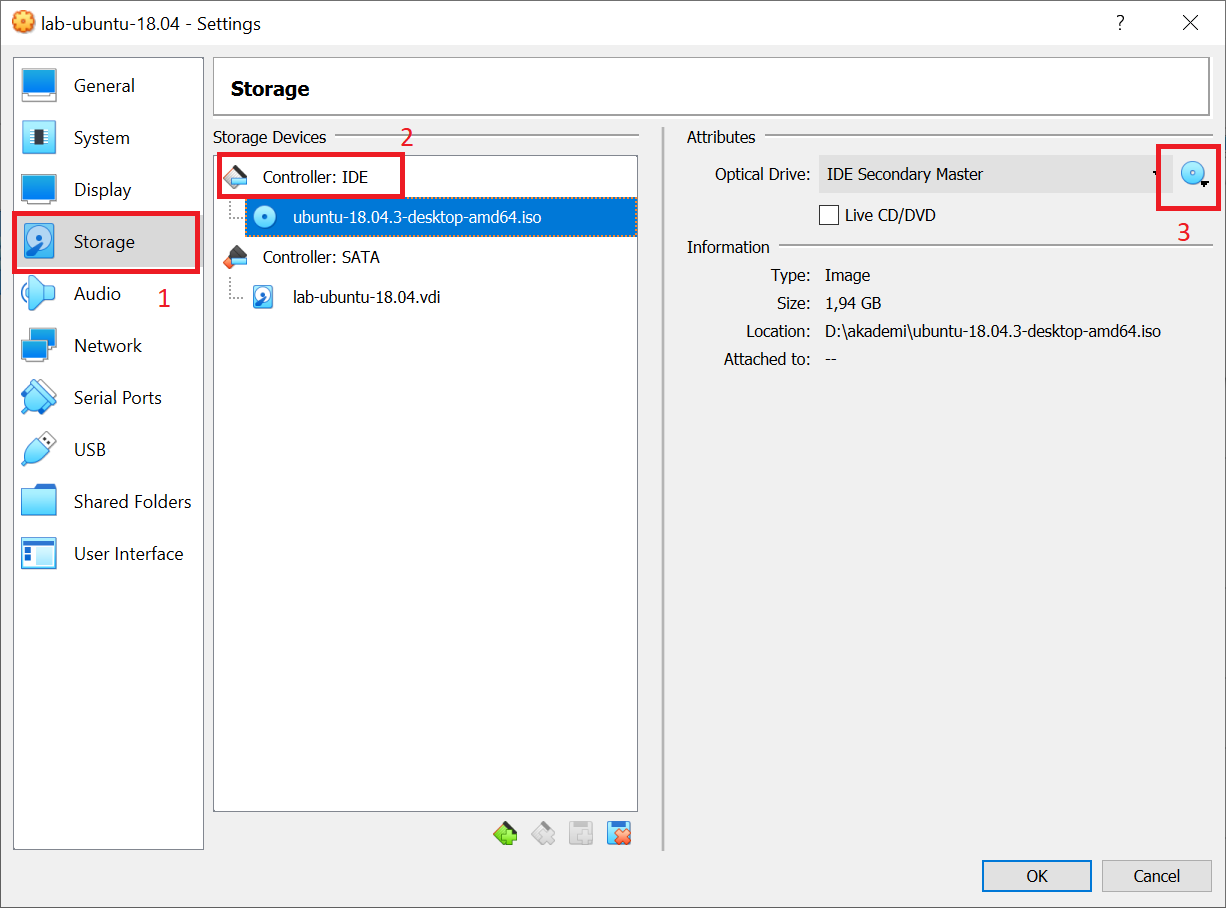Image resolution: width=1226 pixels, height=908 pixels.
Task: Open the Display settings category
Action: point(108,190)
